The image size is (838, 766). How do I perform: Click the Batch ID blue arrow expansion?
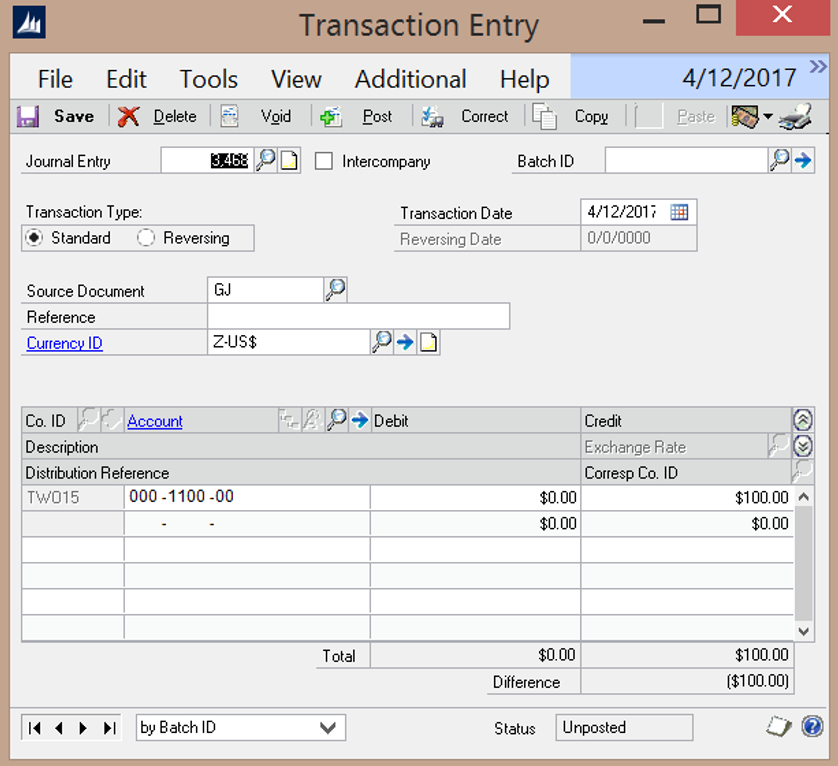[802, 161]
